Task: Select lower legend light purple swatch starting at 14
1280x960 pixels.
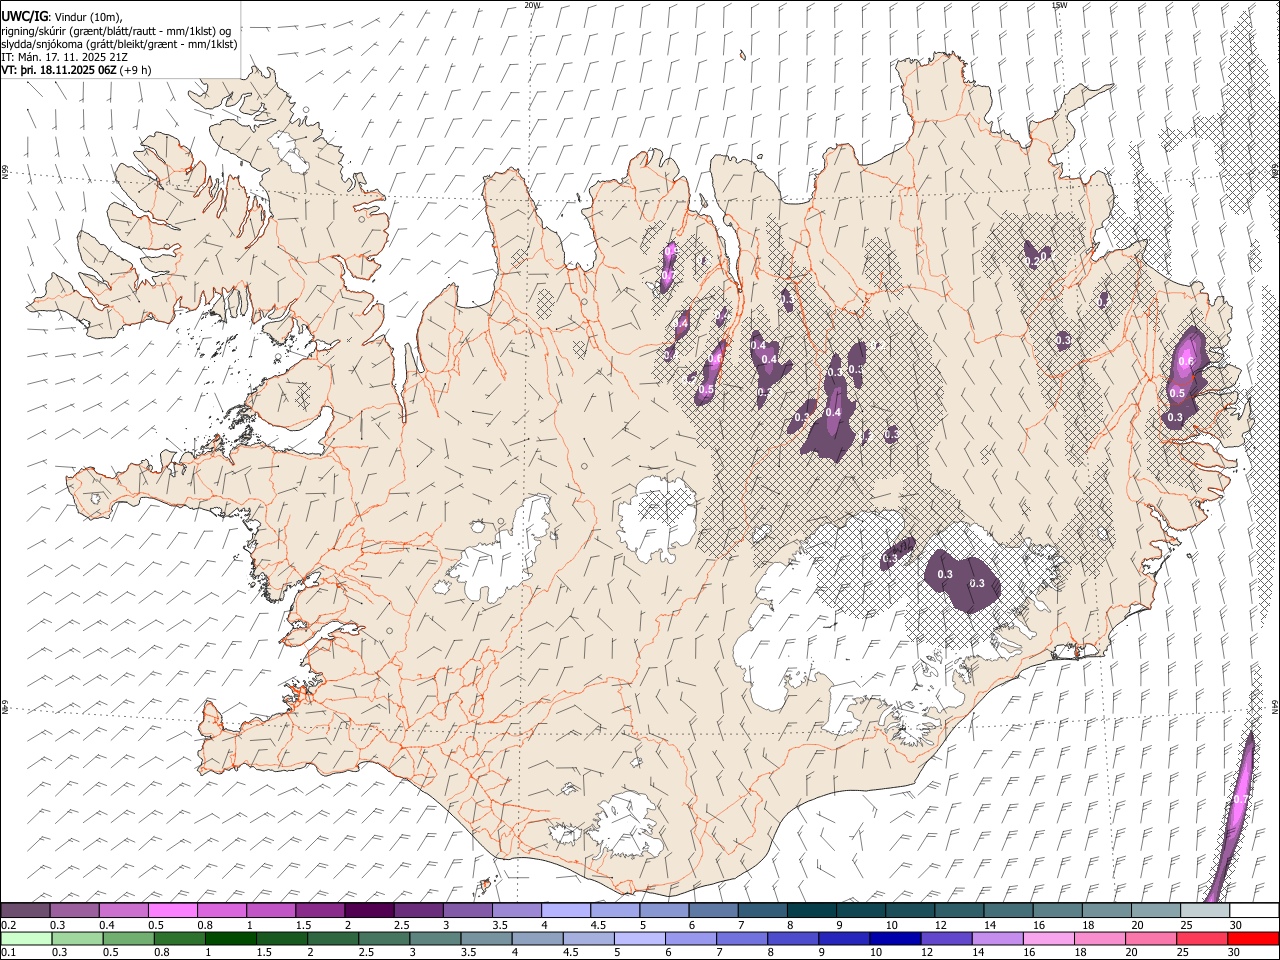Action: [996, 939]
